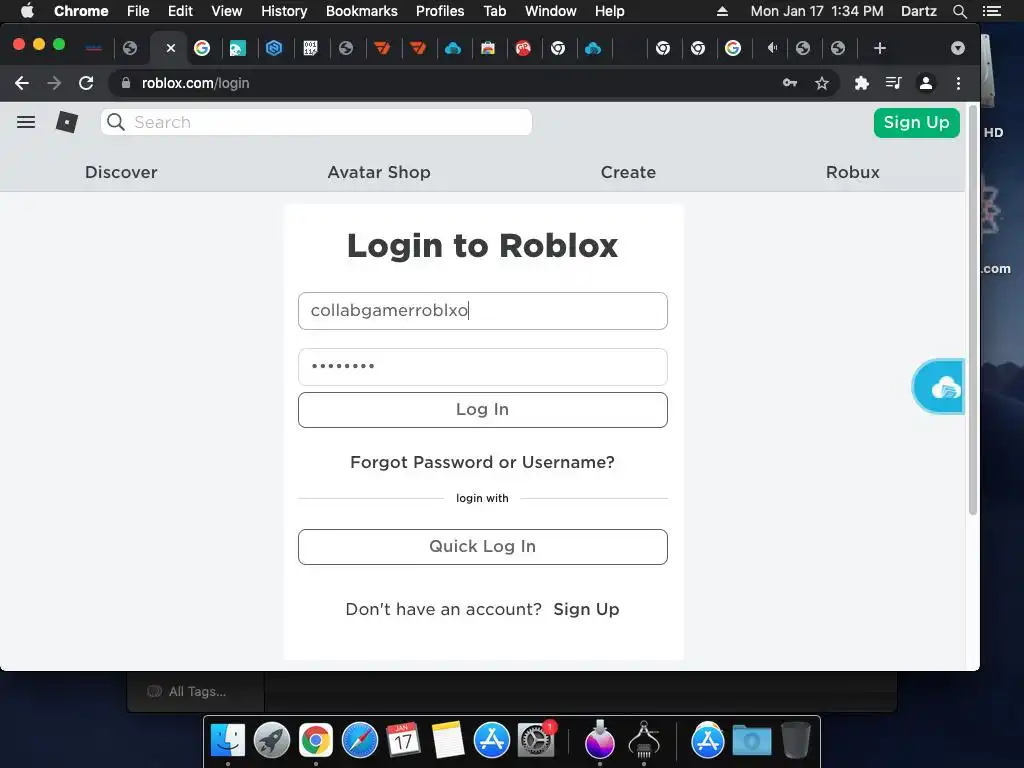Image resolution: width=1024 pixels, height=768 pixels.
Task: Open the History menu
Action: [x=284, y=11]
